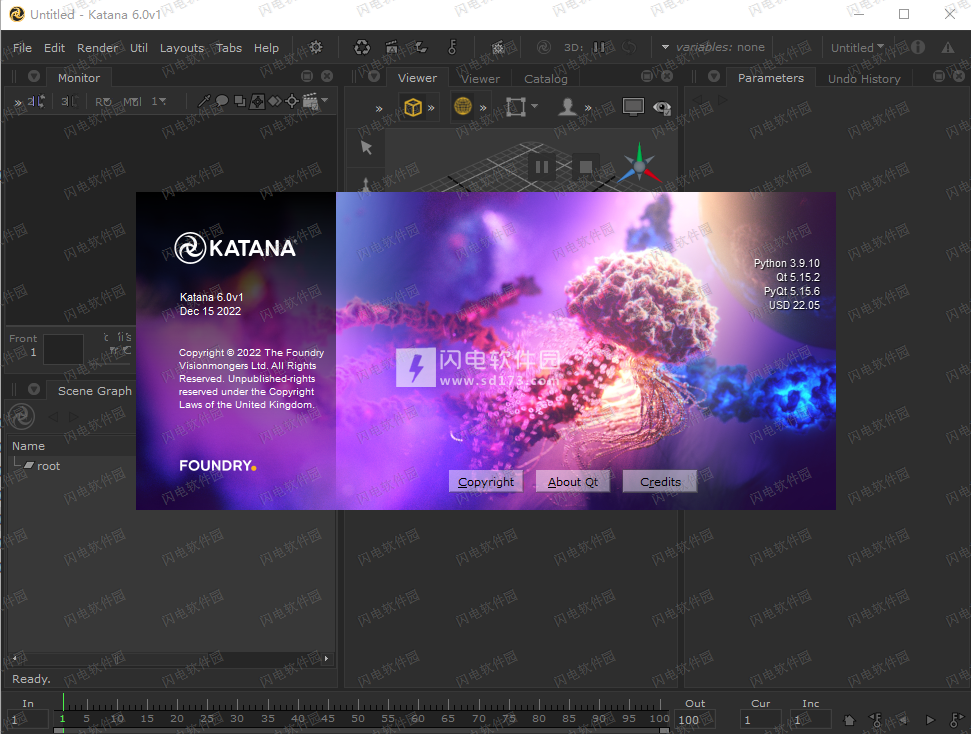Maximize the Parameters panel with square icon
The image size is (971, 734).
939,76
